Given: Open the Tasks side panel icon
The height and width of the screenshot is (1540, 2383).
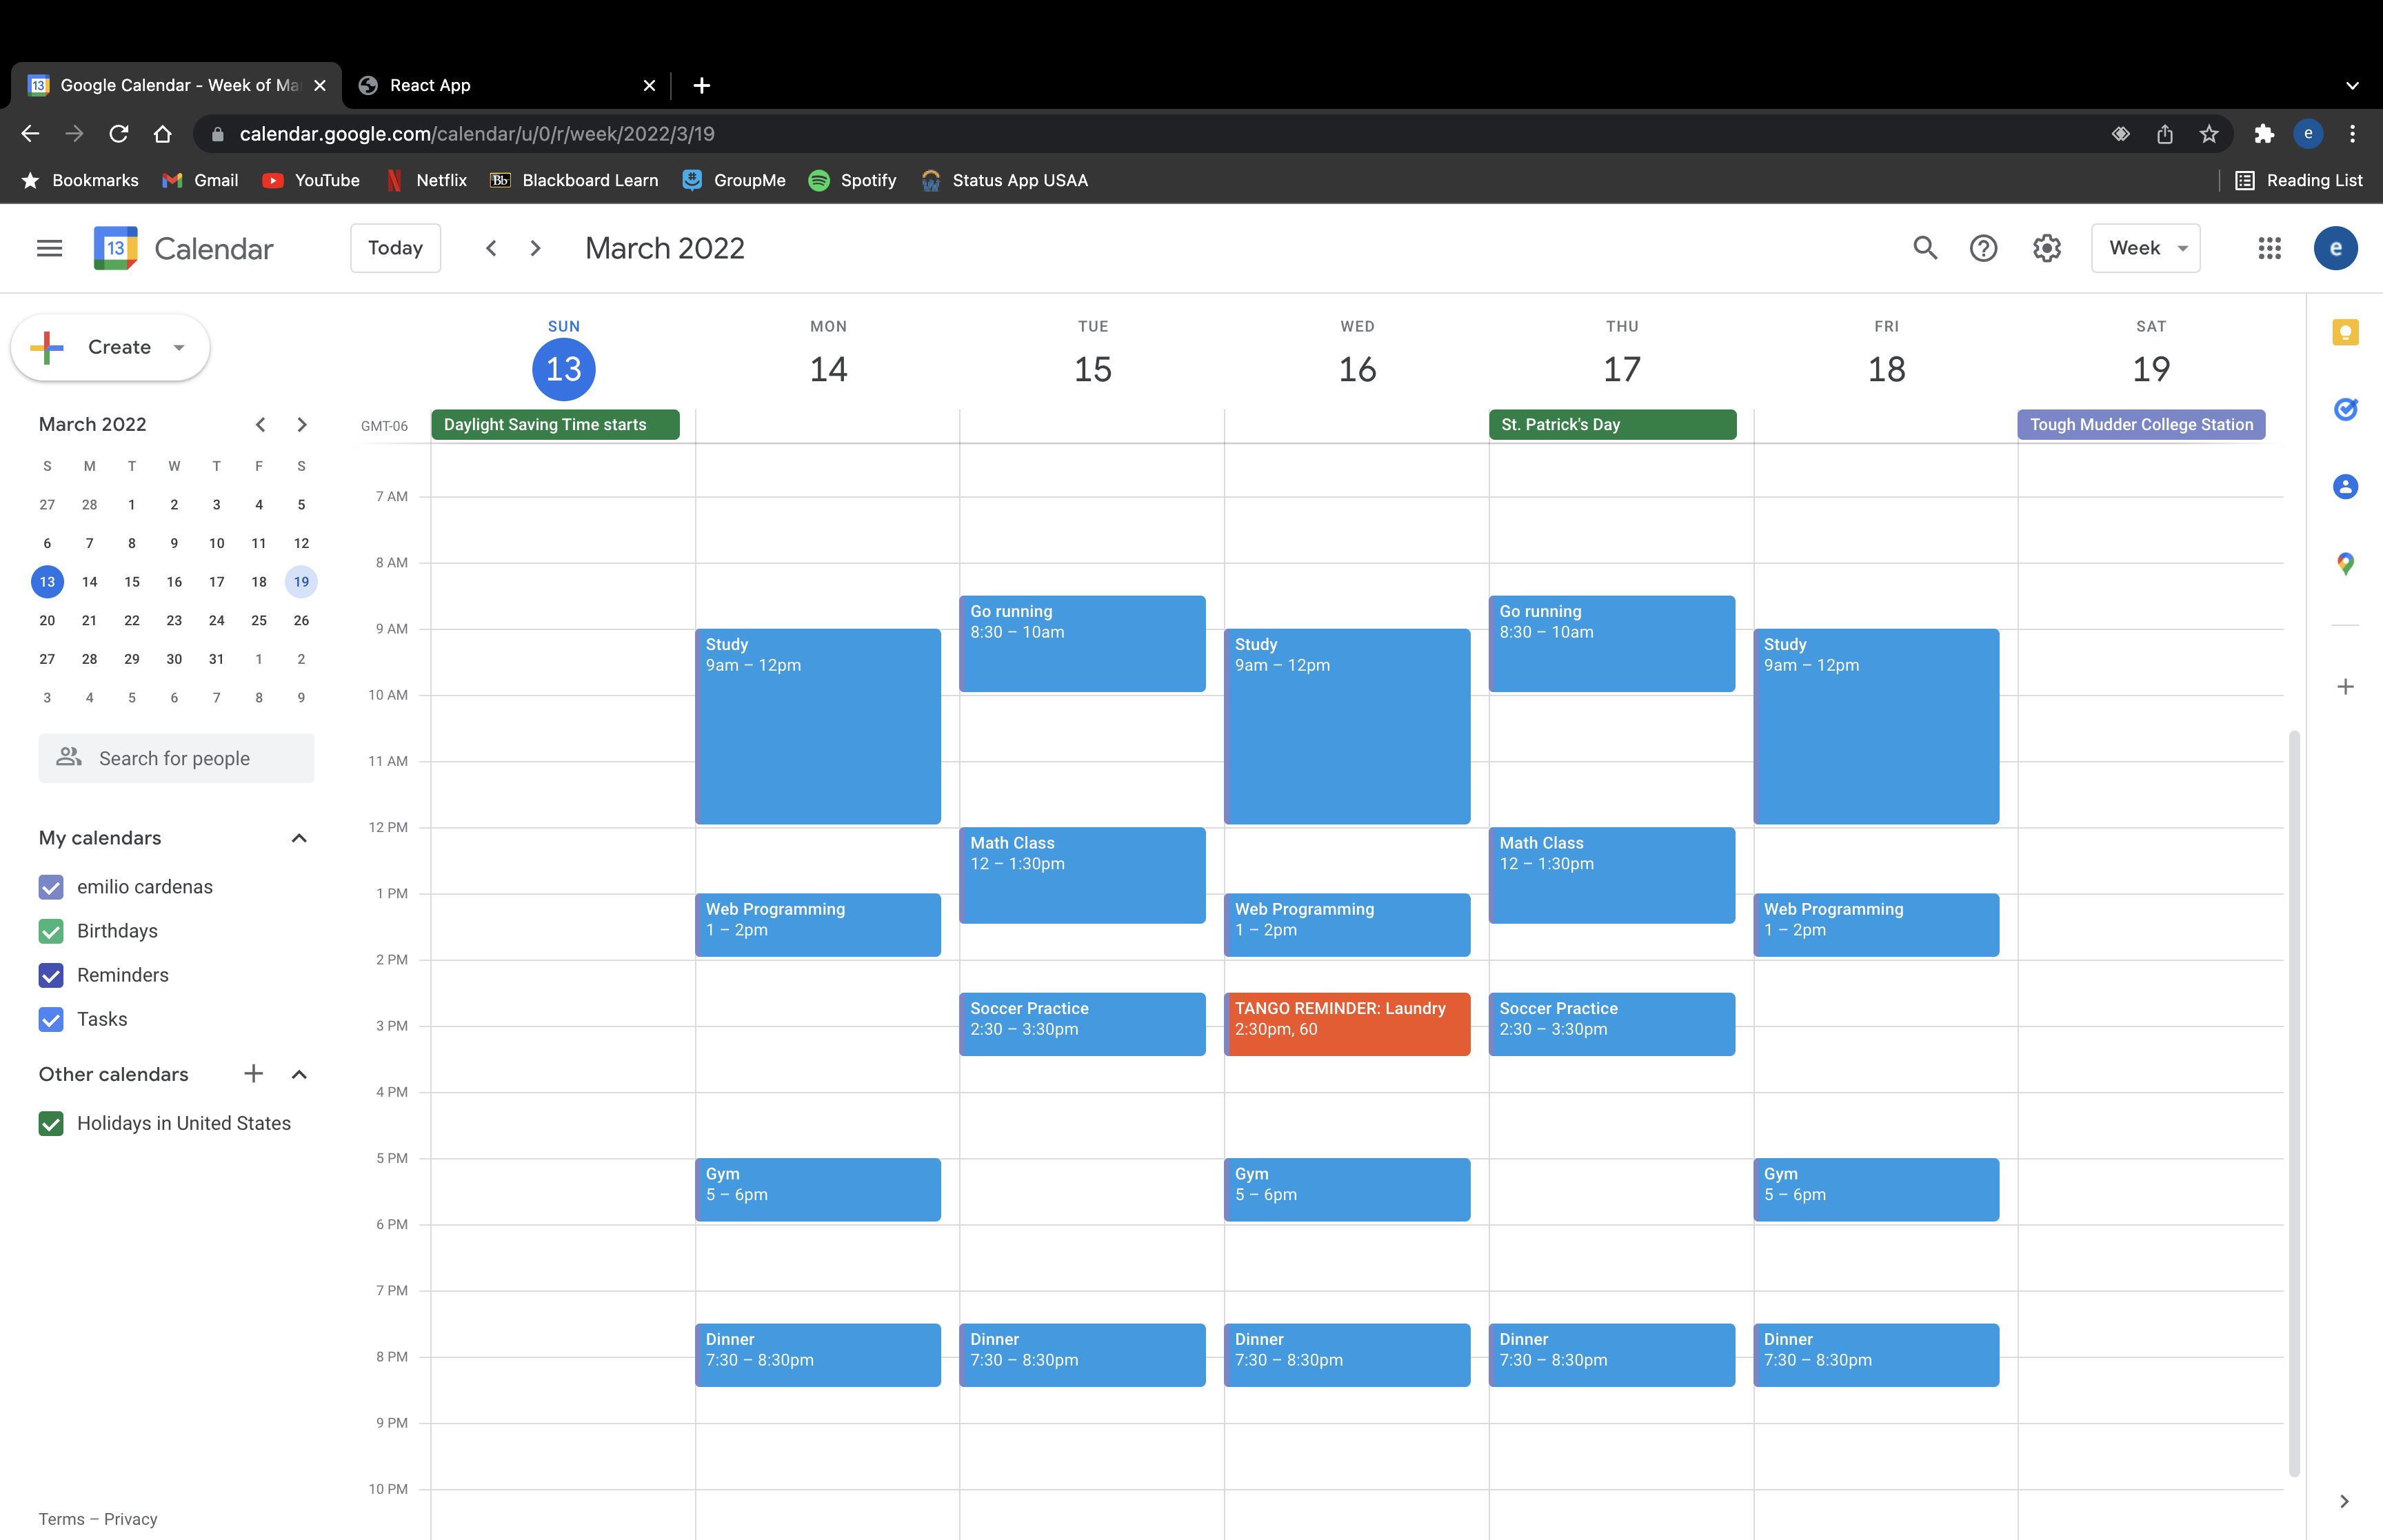Looking at the screenshot, I should (2345, 409).
